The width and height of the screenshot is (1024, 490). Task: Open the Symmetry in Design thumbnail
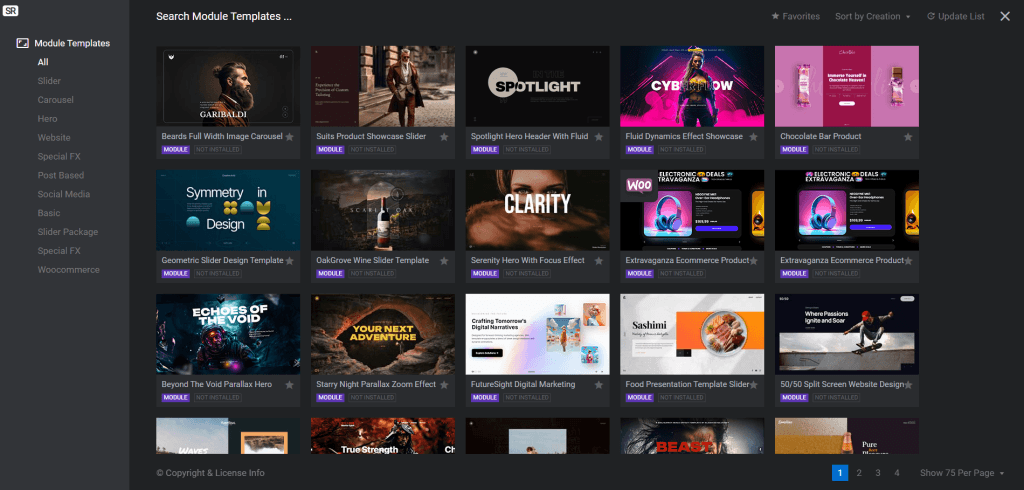pyautogui.click(x=228, y=210)
